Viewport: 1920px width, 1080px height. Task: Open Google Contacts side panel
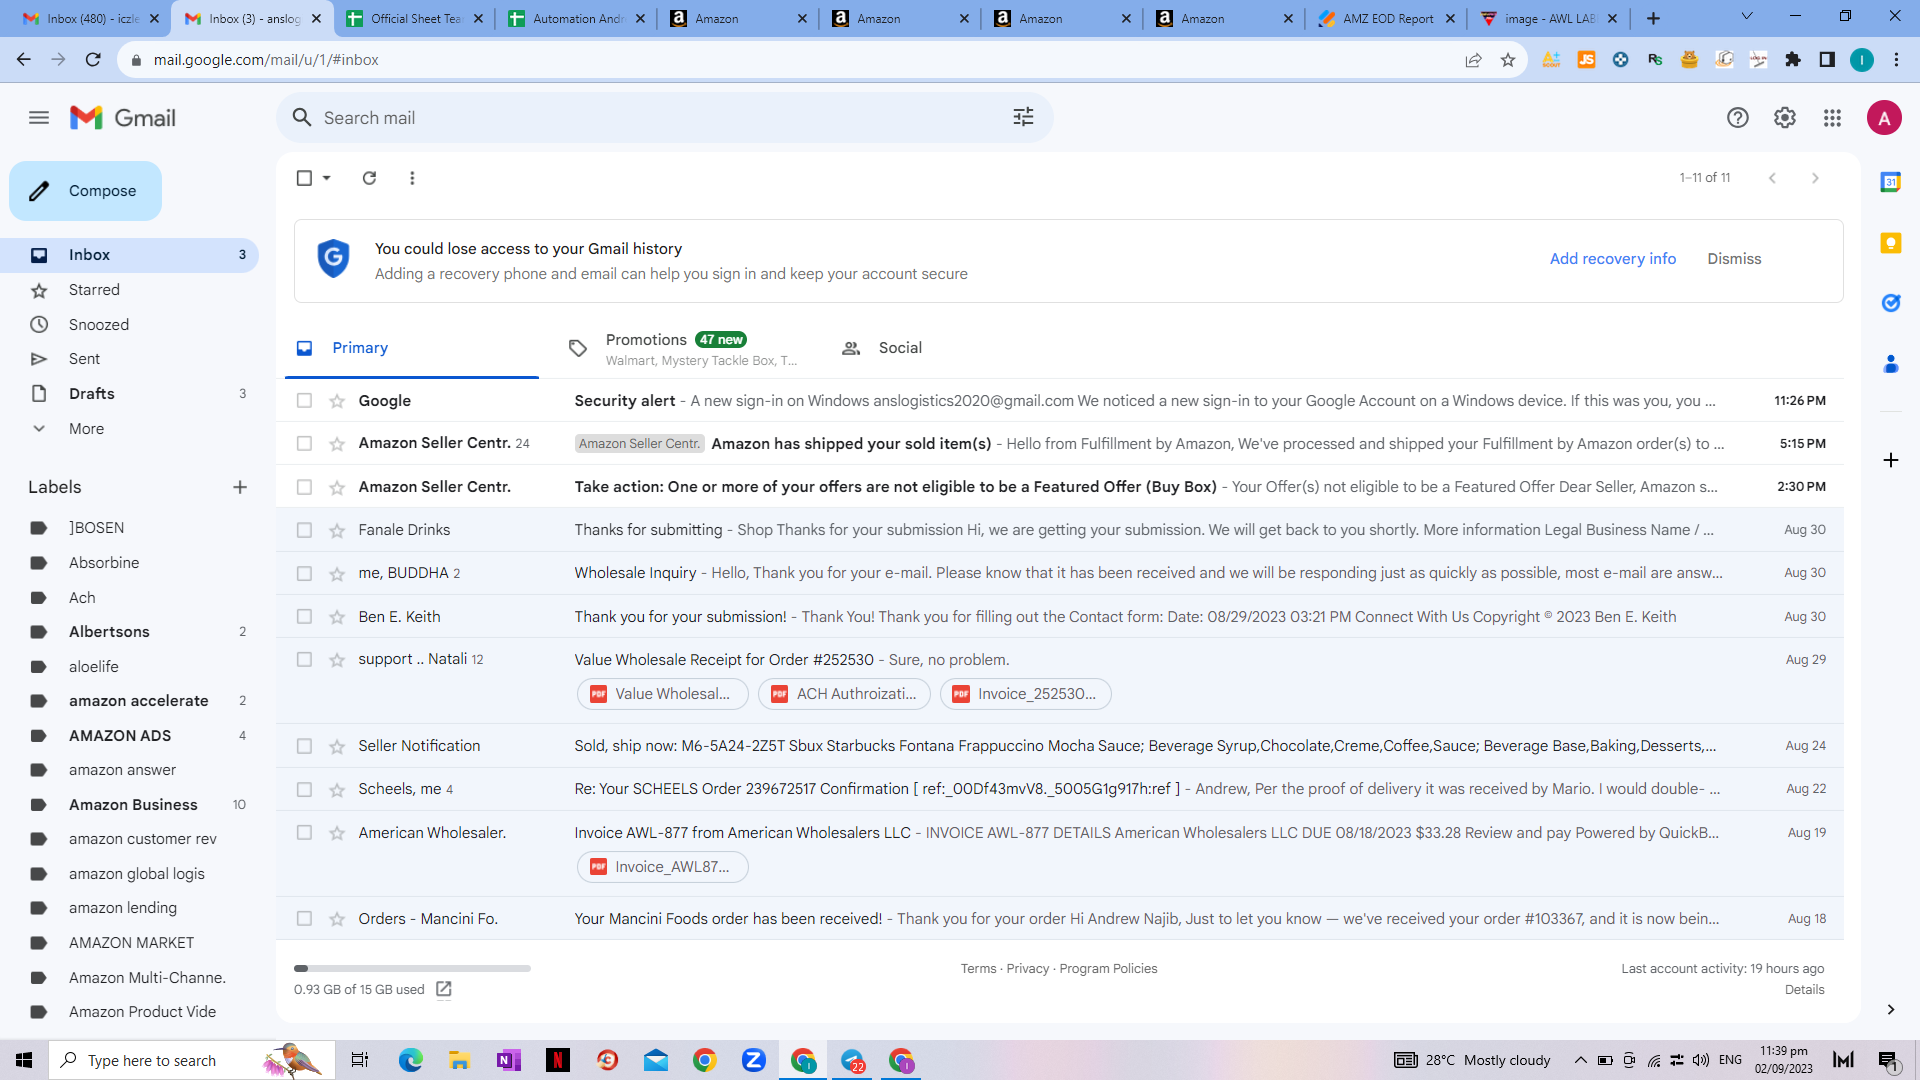tap(1890, 364)
